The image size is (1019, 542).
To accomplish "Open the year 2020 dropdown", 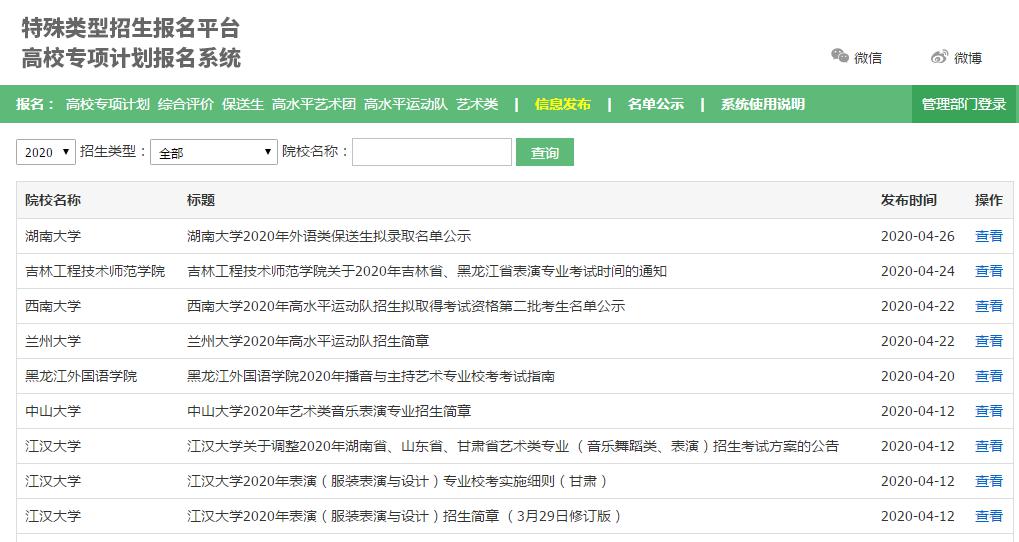I will [x=45, y=152].
